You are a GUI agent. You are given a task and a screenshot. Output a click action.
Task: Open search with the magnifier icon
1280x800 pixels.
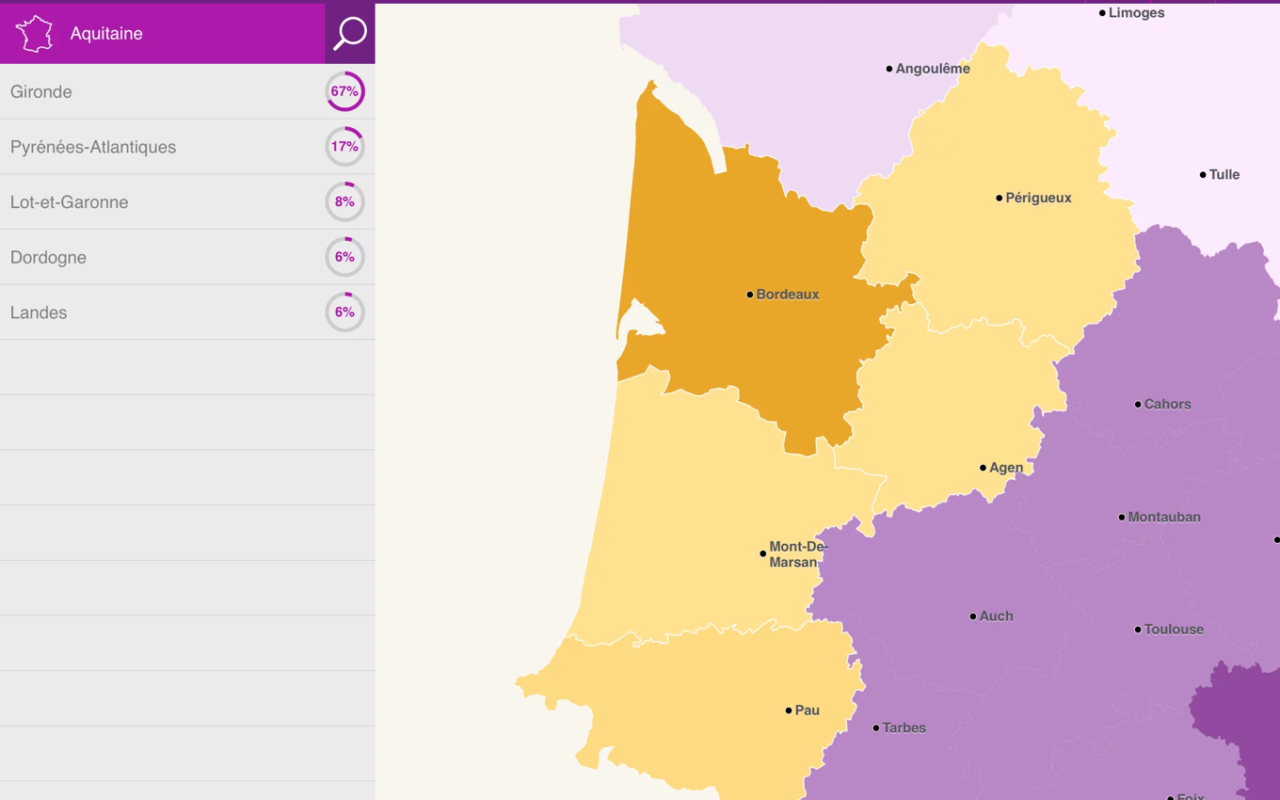[350, 33]
